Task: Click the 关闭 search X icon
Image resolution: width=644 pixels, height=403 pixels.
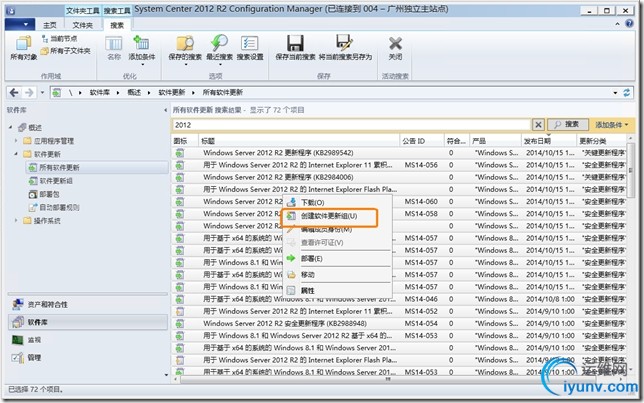Action: [x=395, y=43]
